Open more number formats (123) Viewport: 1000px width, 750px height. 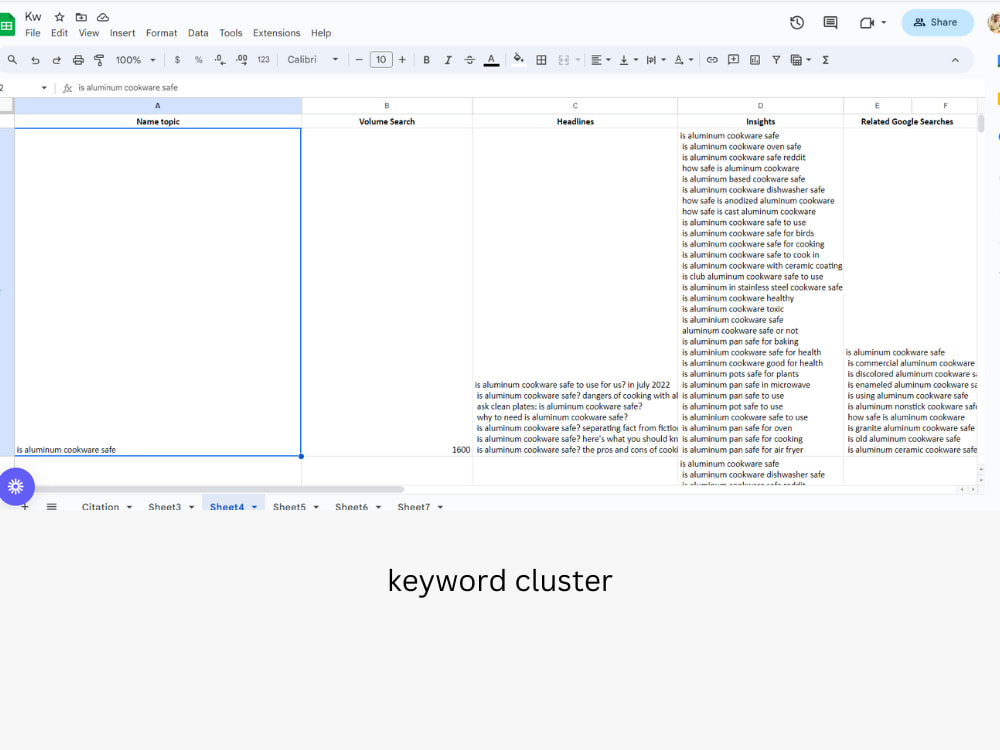[x=263, y=60]
